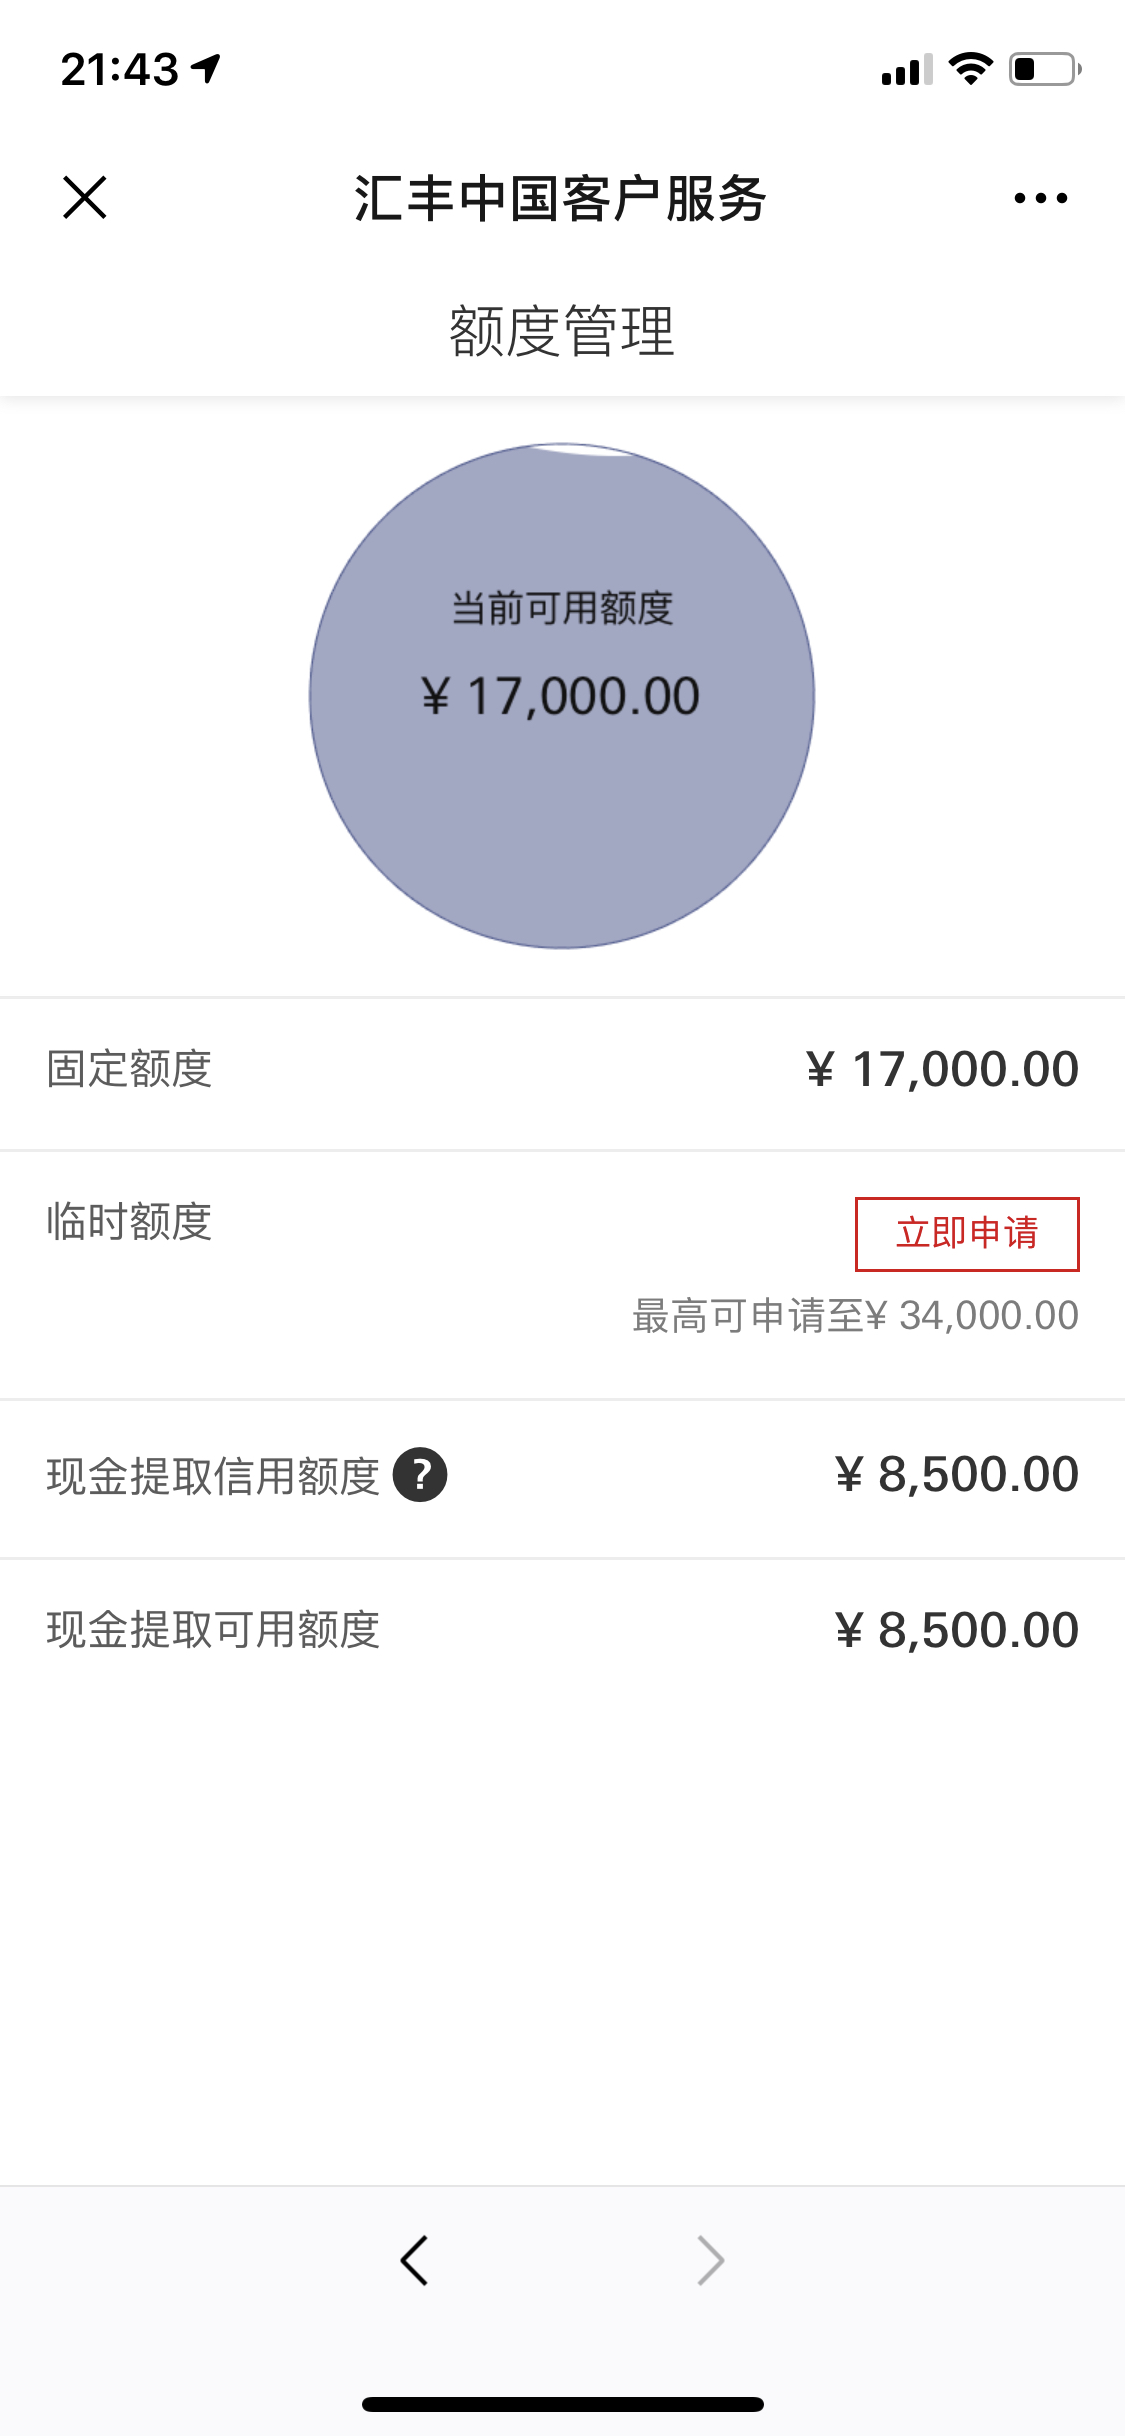This screenshot has width=1125, height=2436.
Task: Go forward with the right chevron
Action: (710, 2260)
